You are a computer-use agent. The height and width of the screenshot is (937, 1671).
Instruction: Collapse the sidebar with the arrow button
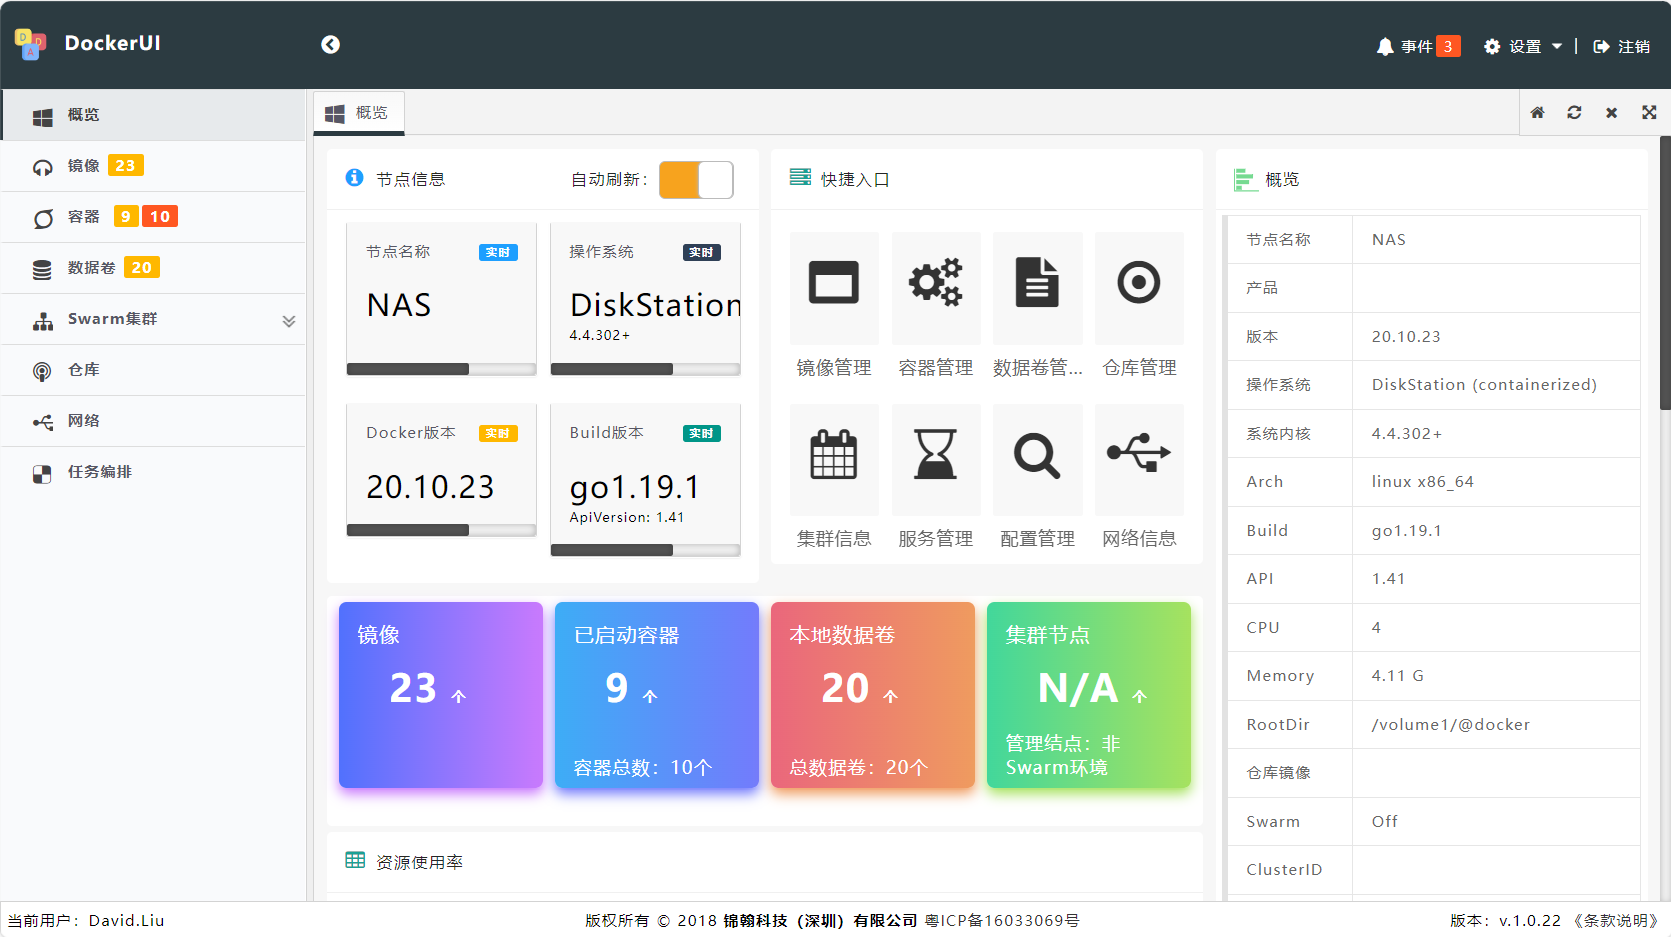[x=330, y=45]
